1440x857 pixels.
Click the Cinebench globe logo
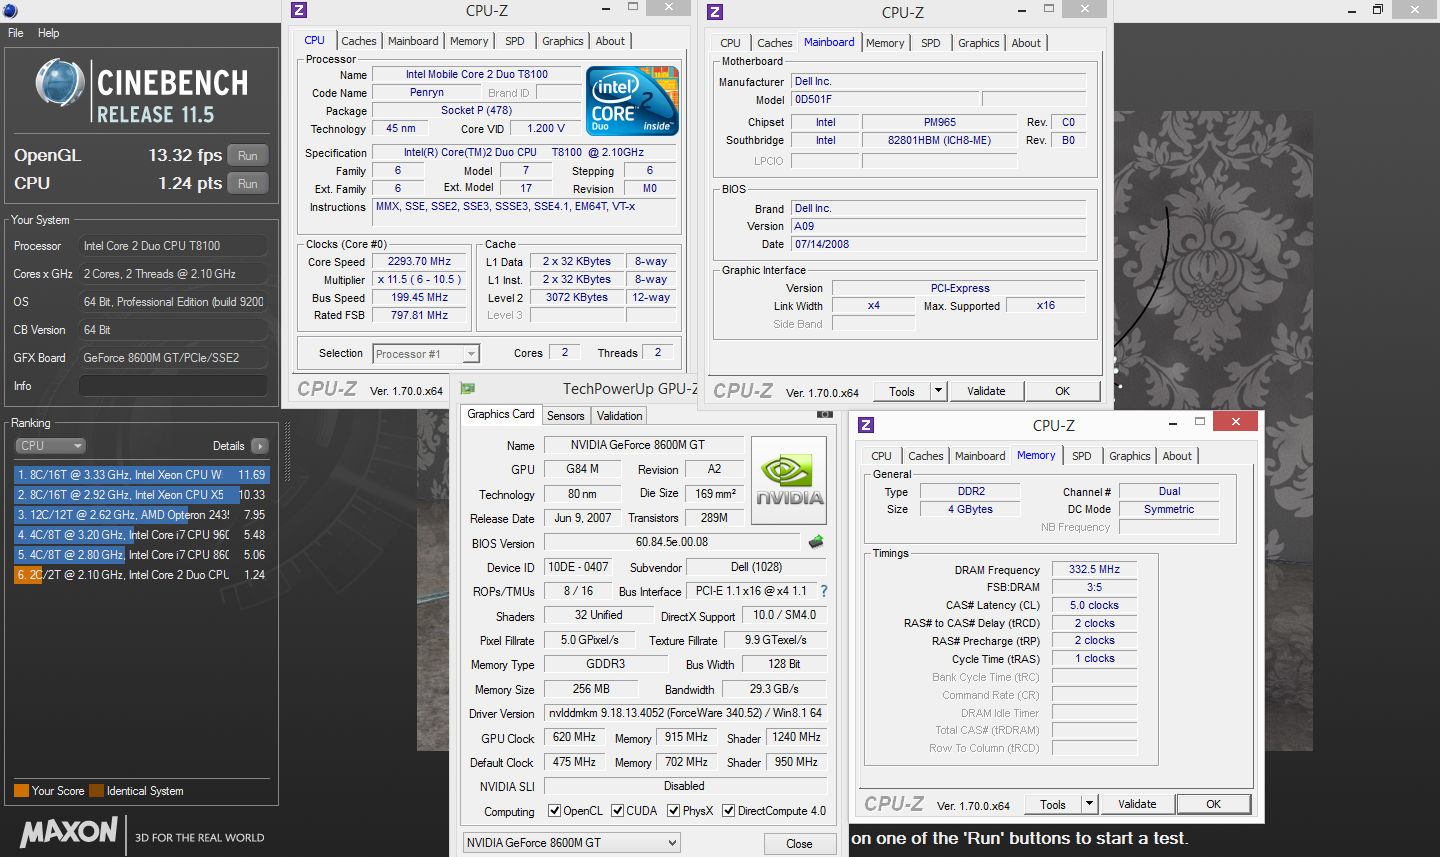pos(60,83)
